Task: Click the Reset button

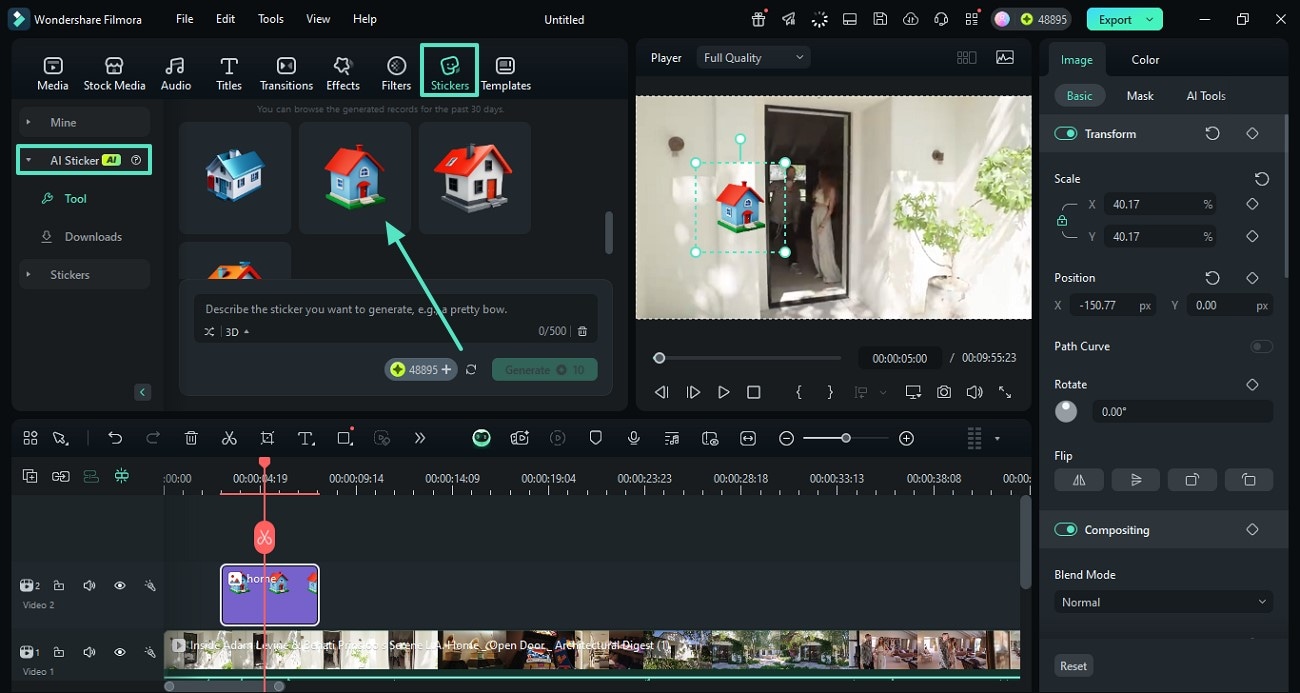Action: [1074, 666]
